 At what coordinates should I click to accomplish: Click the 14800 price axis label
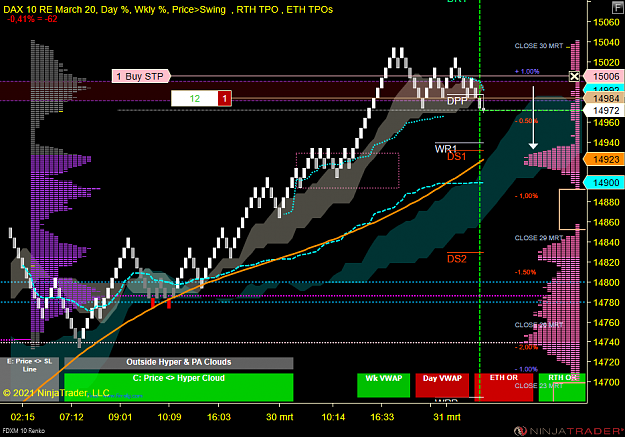click(606, 283)
